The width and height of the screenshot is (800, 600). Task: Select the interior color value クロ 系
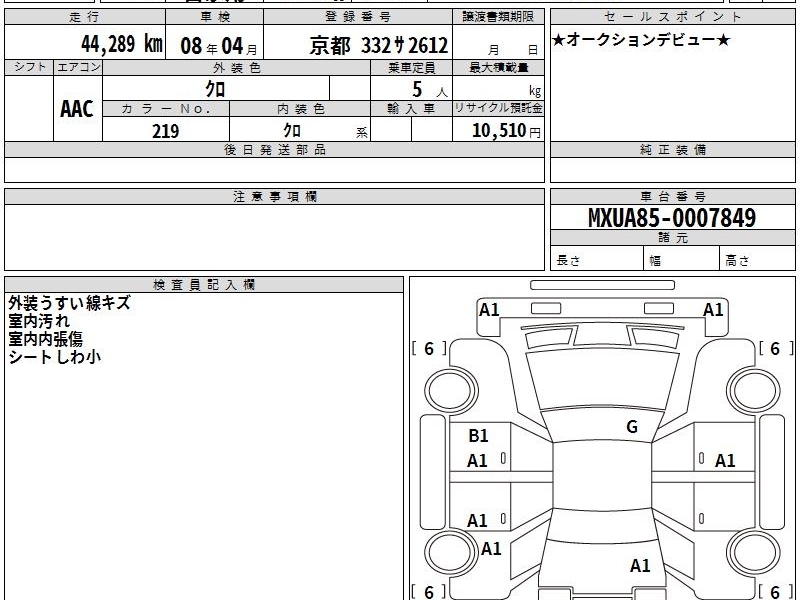[x=326, y=131]
